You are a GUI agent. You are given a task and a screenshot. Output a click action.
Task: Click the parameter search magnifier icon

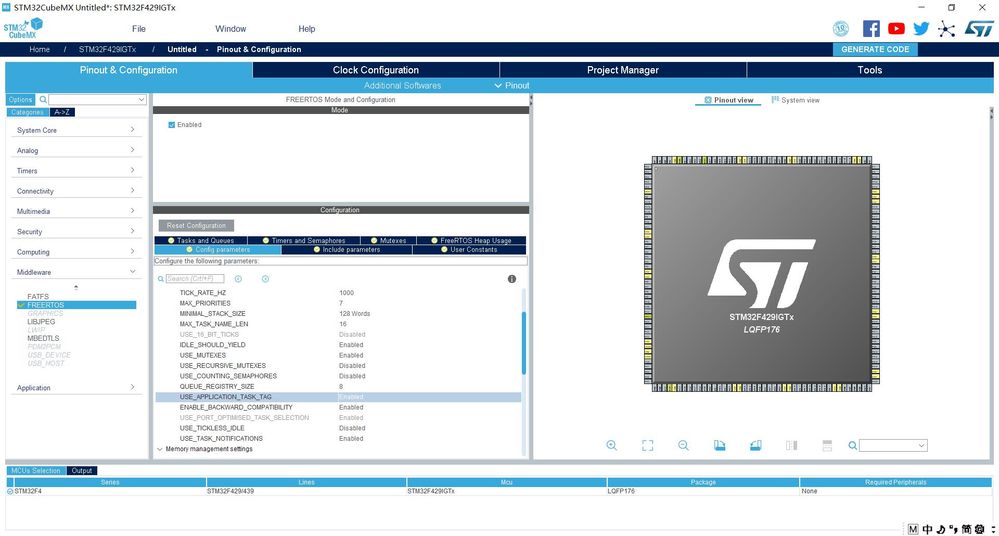(x=161, y=279)
